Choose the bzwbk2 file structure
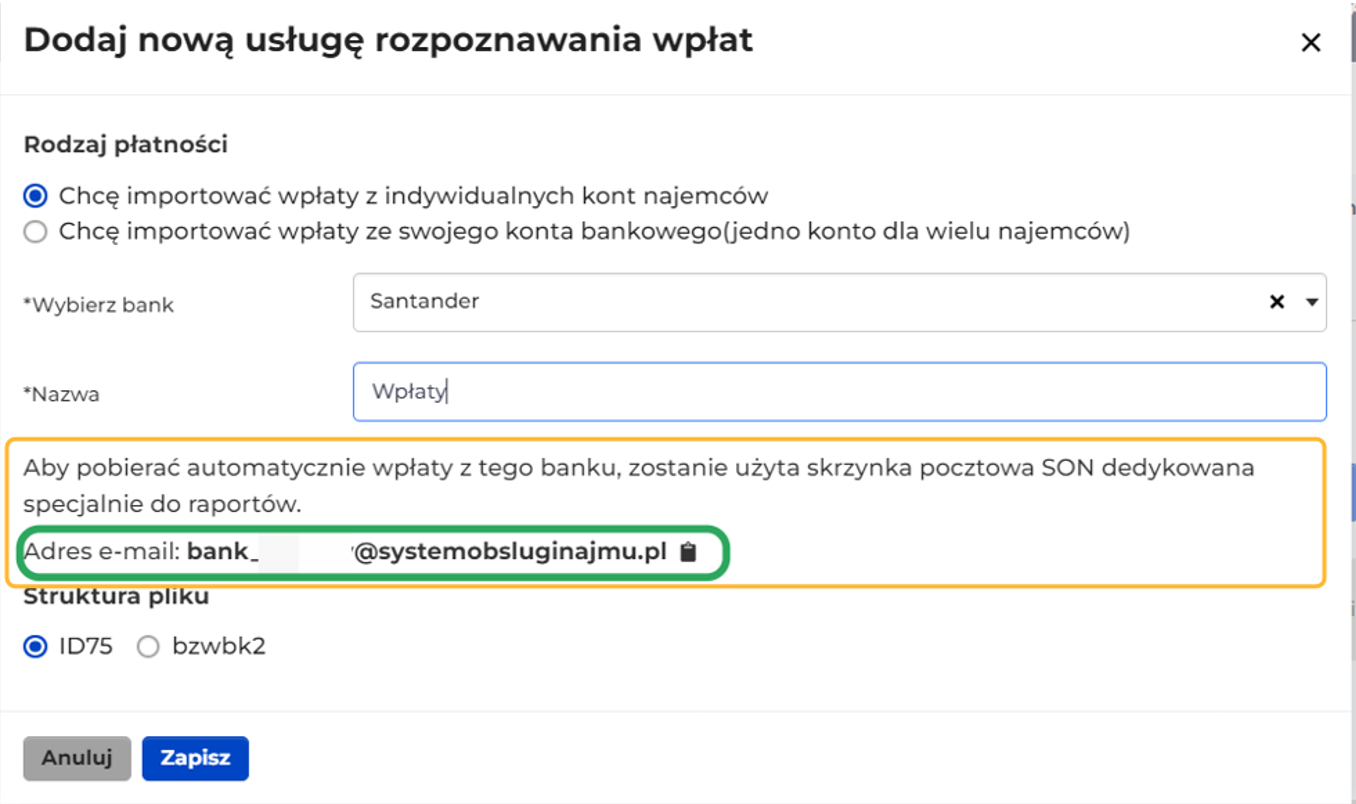1356x804 pixels. click(x=148, y=646)
